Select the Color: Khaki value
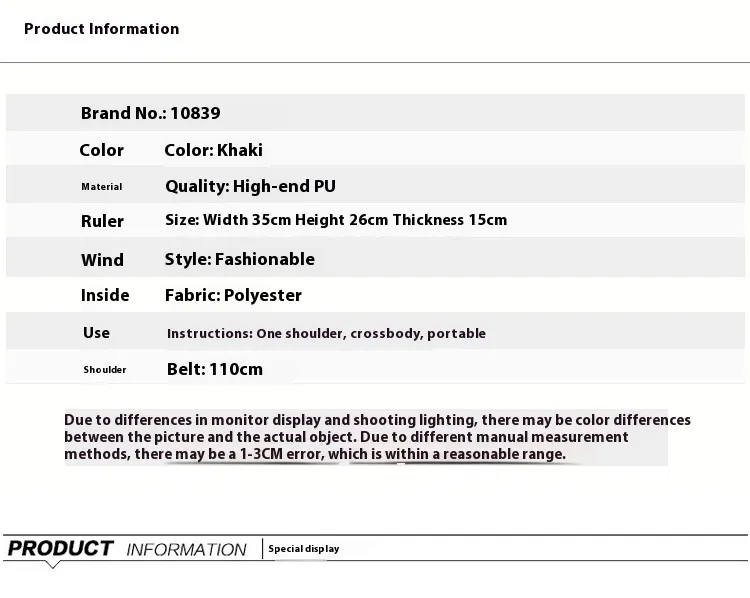This screenshot has height=598, width=750. point(213,150)
